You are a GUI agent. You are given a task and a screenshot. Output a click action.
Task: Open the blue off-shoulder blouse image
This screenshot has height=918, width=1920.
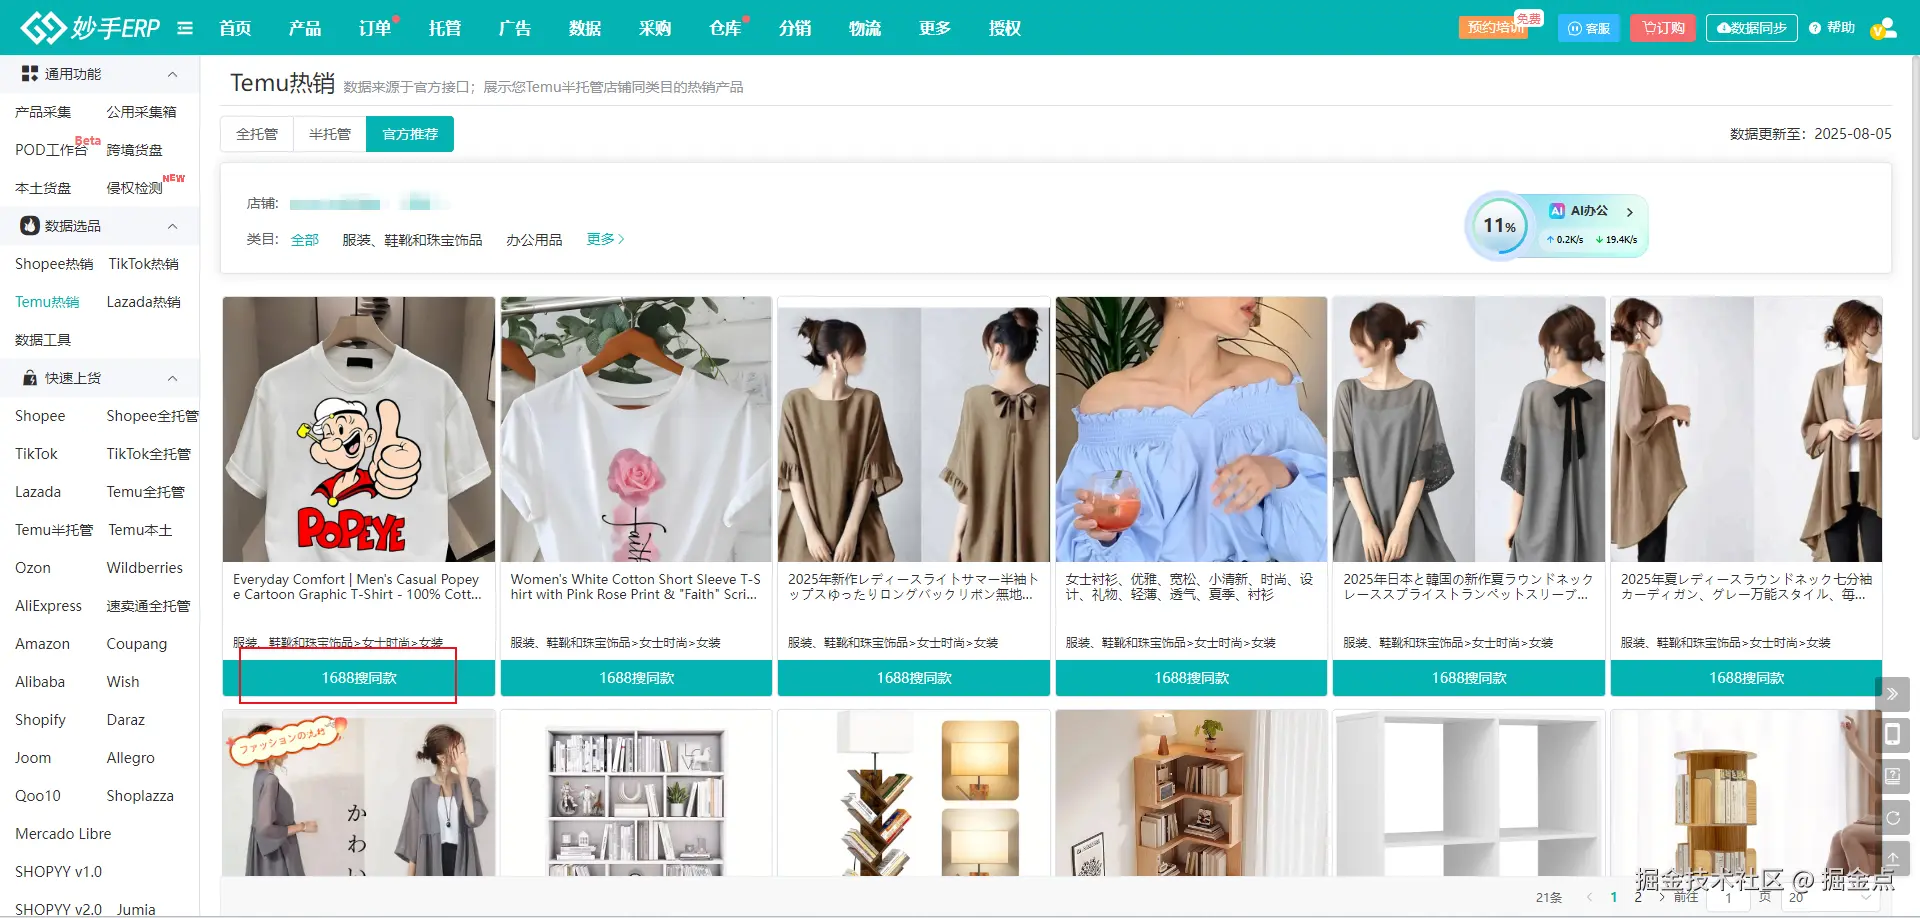(1191, 429)
